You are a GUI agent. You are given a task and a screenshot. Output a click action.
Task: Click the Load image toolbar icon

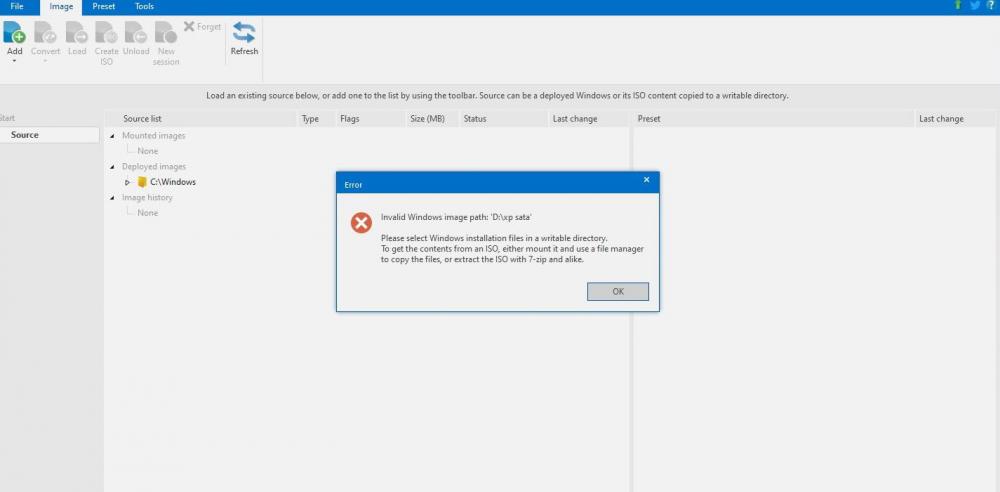point(77,32)
